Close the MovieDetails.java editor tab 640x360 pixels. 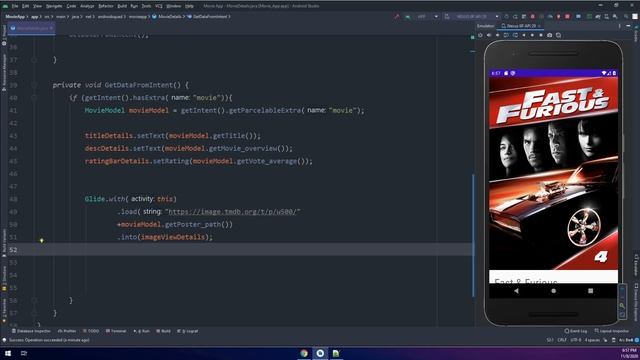pos(51,28)
